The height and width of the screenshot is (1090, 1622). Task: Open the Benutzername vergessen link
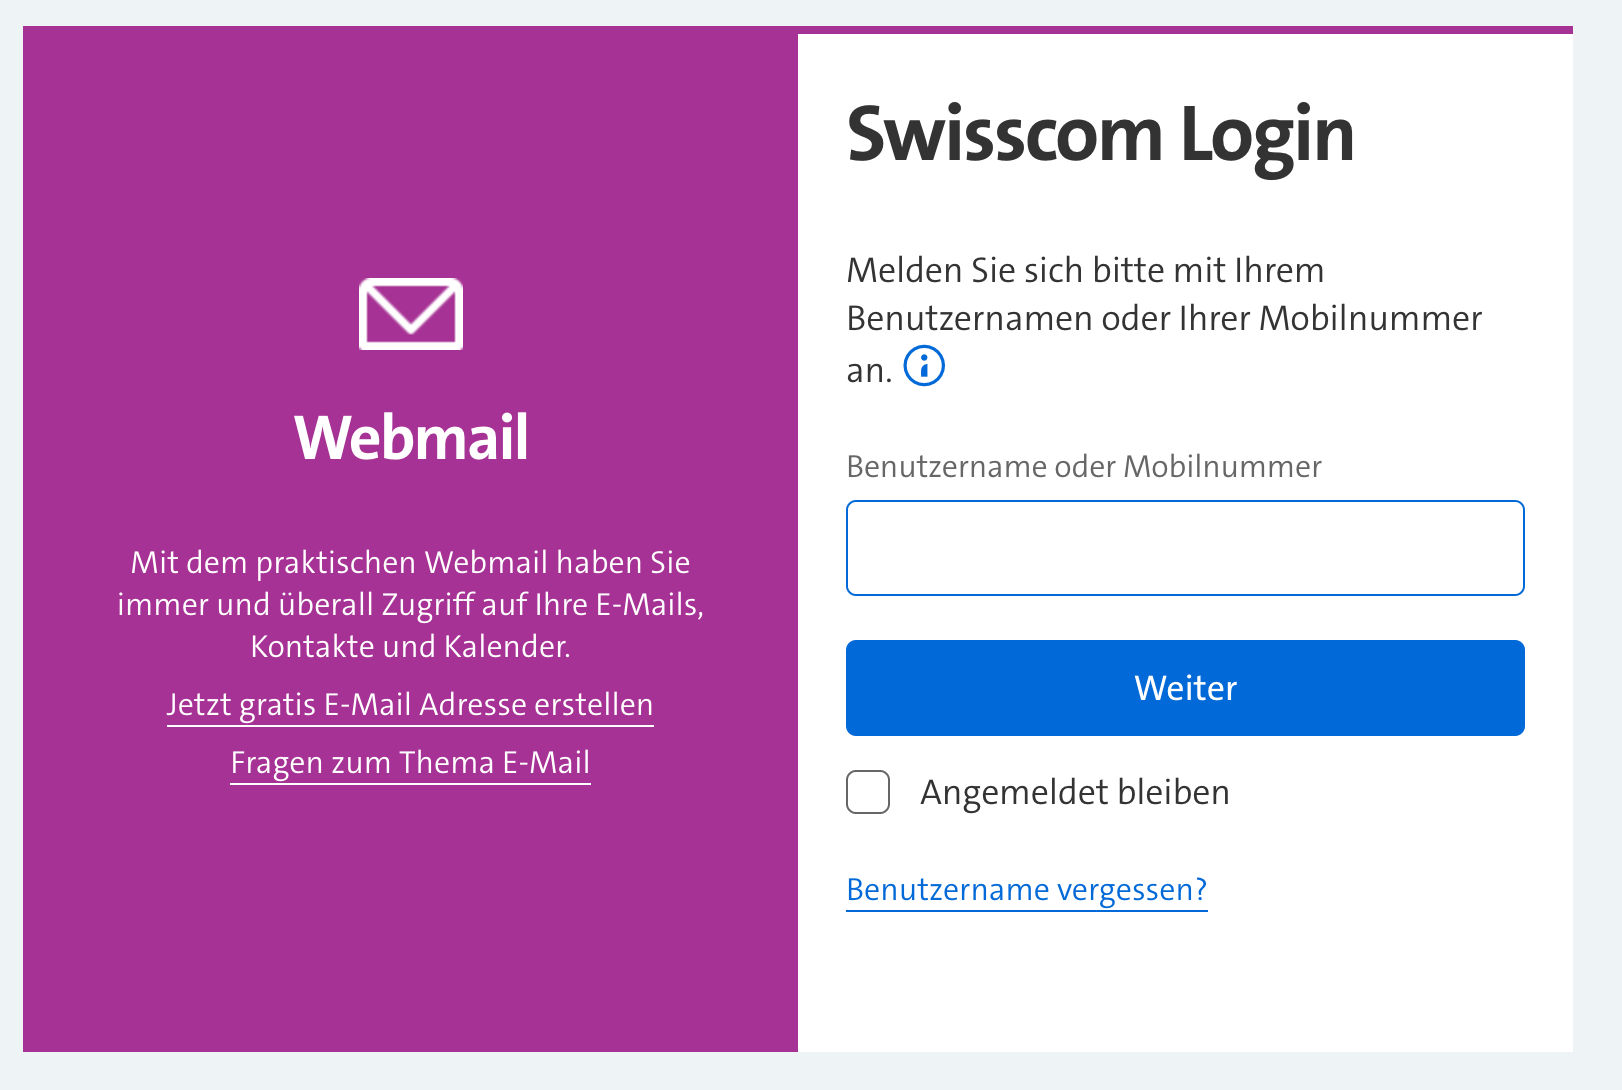pos(1027,889)
